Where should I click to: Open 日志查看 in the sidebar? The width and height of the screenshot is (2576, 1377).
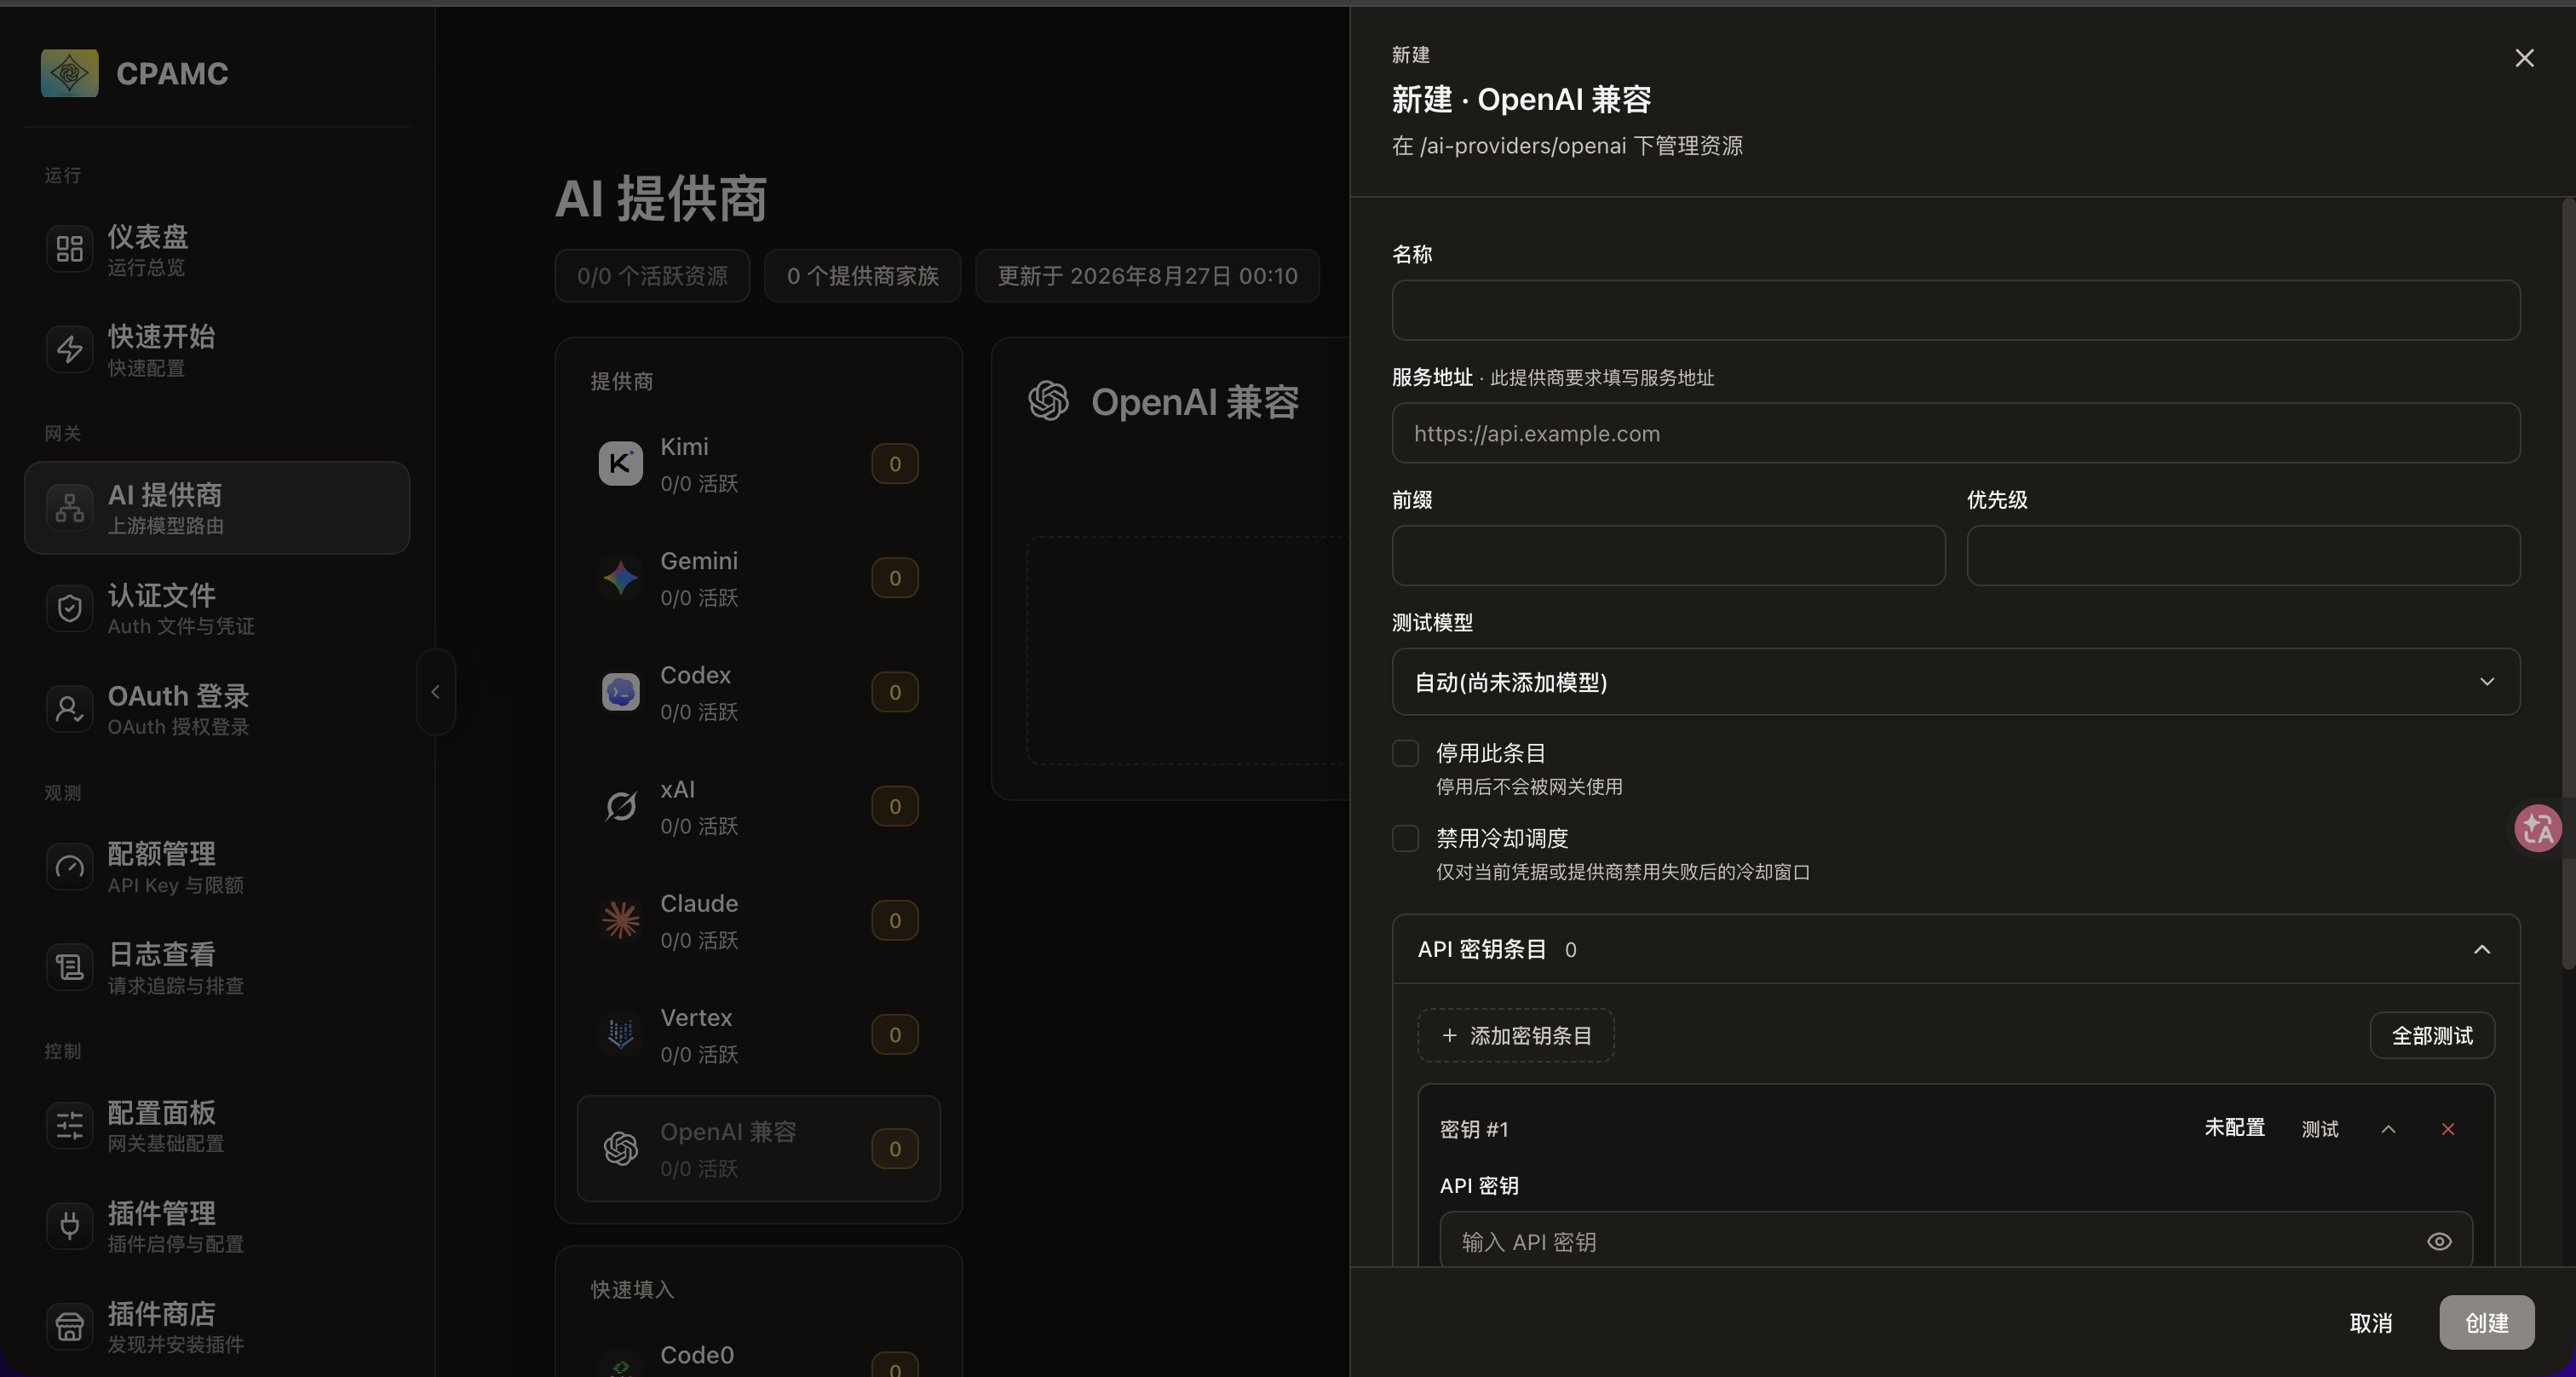tap(217, 967)
